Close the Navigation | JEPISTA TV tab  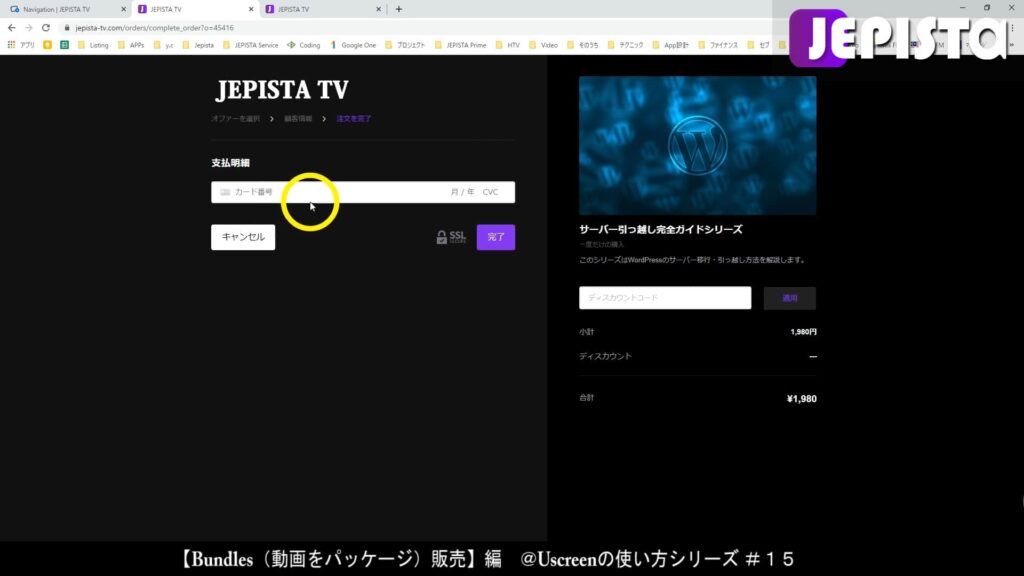[x=123, y=9]
